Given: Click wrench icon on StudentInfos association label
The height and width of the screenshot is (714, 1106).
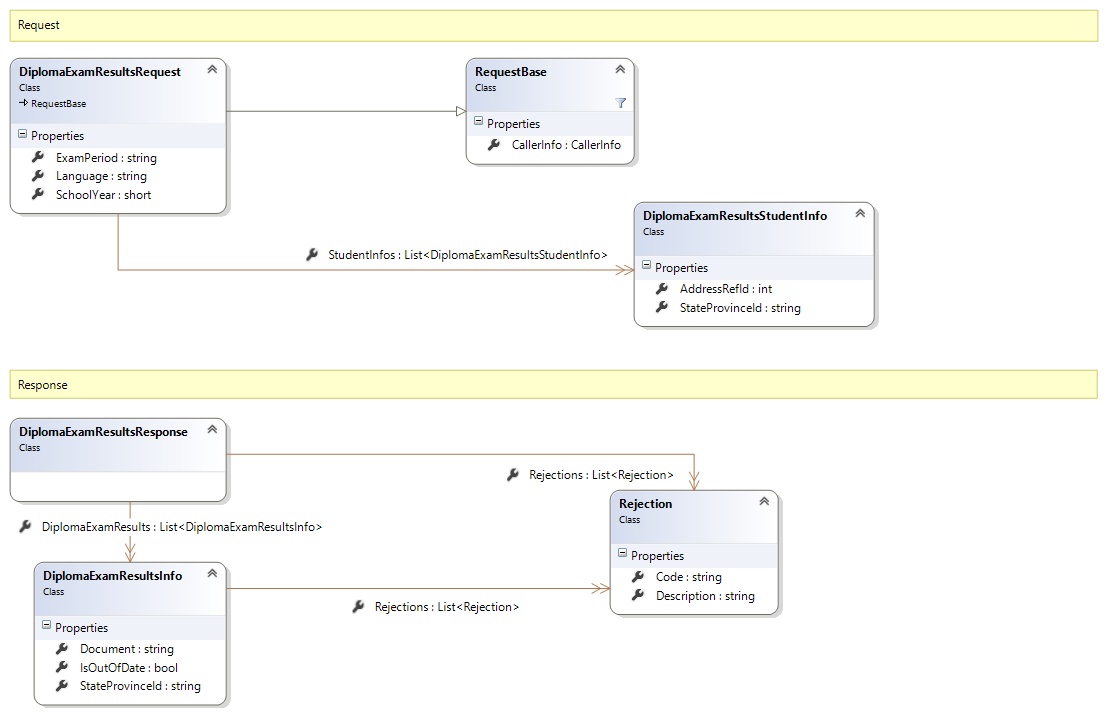Looking at the screenshot, I should point(312,255).
